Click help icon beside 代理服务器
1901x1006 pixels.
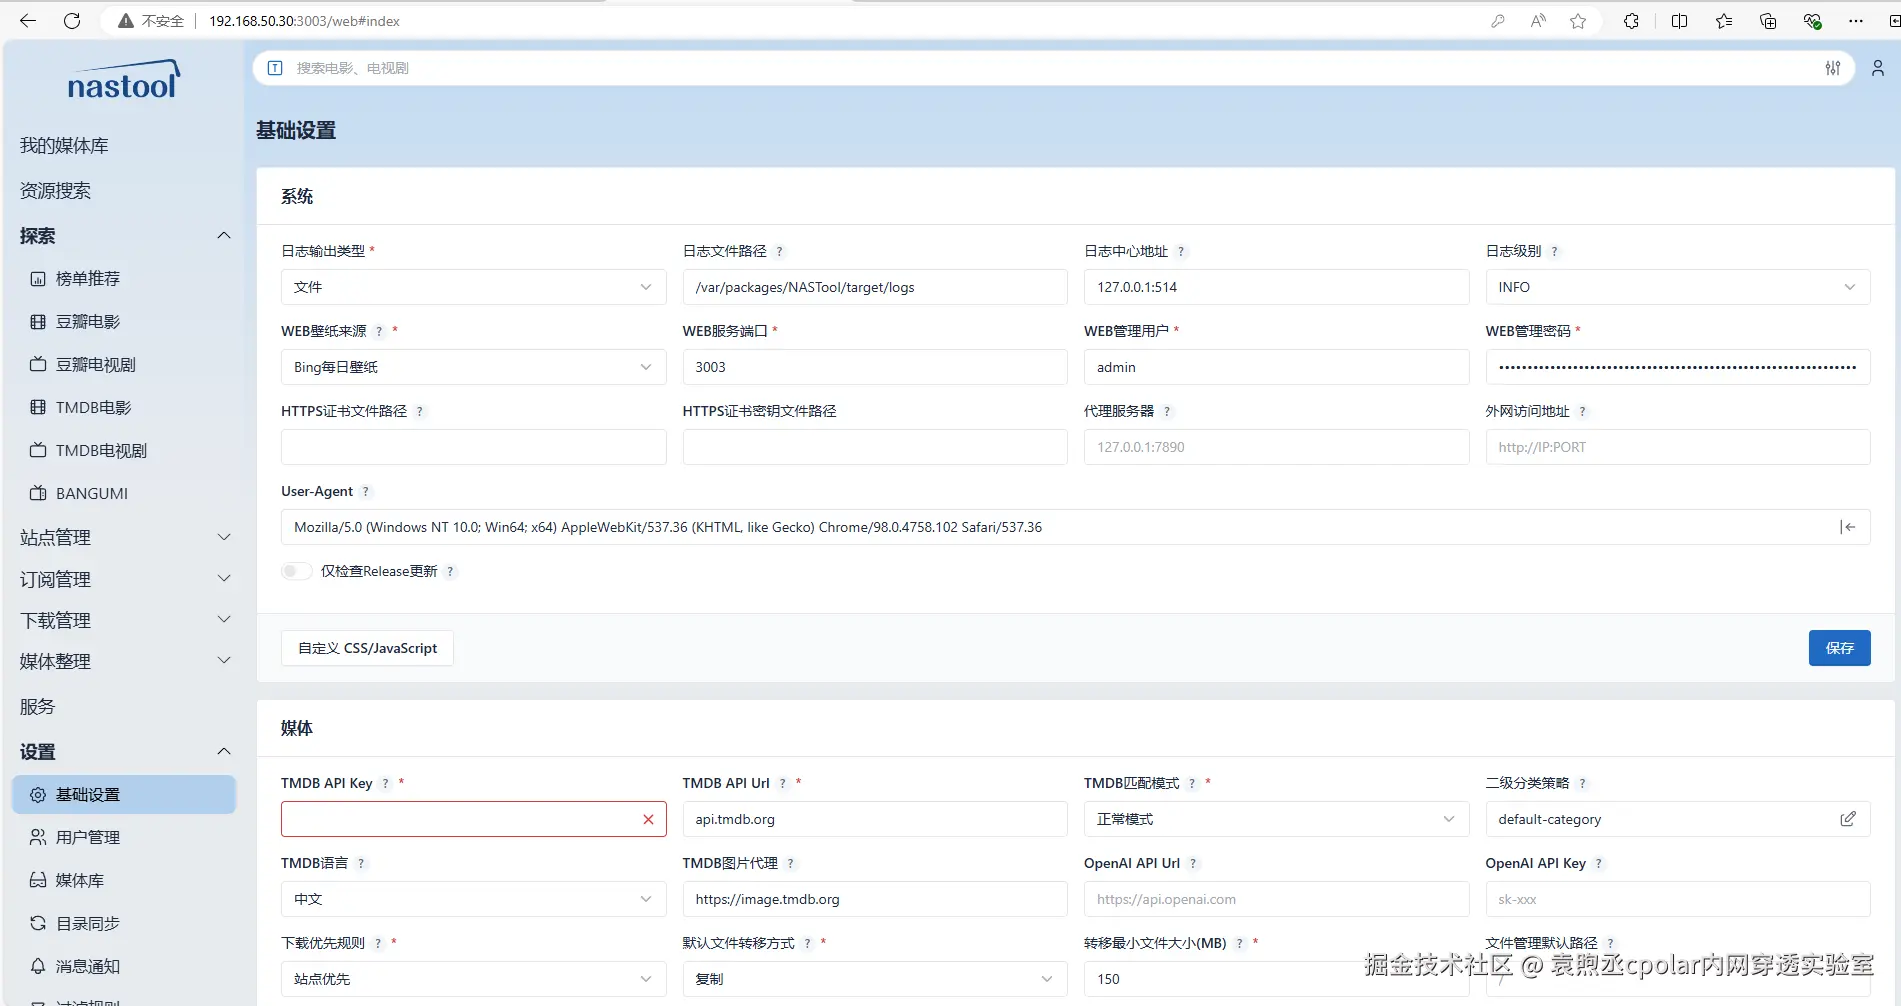[1167, 412]
